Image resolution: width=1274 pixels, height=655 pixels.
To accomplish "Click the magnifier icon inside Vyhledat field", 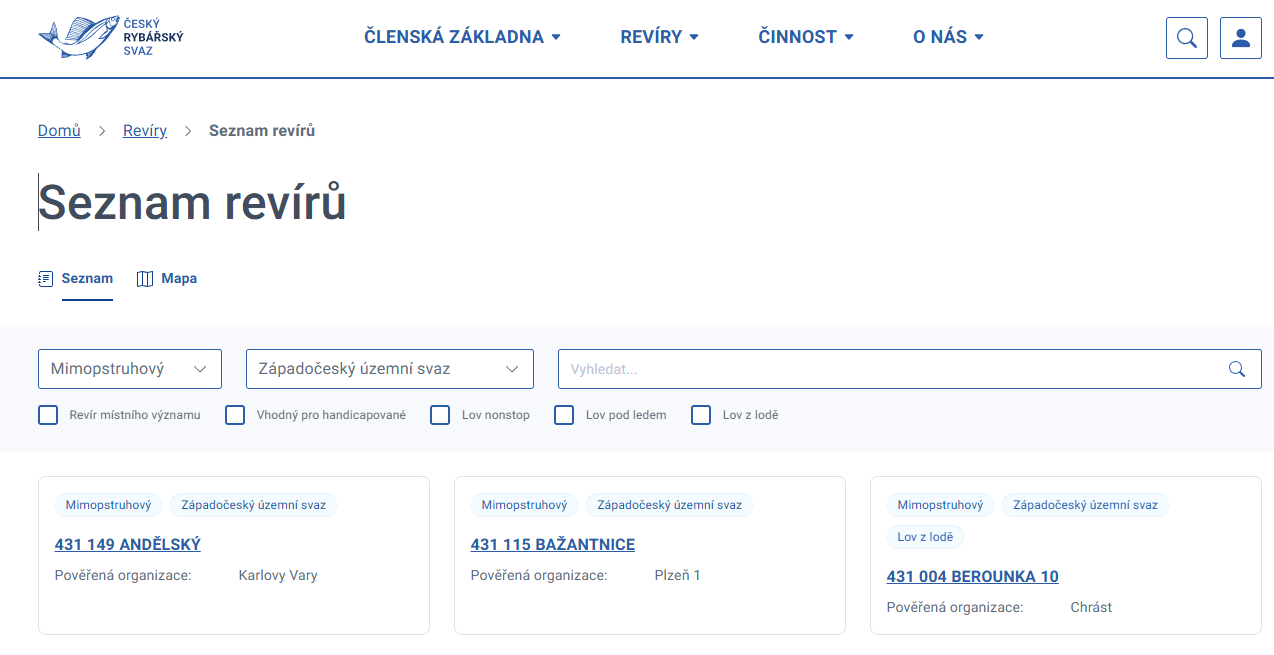I will coord(1237,369).
